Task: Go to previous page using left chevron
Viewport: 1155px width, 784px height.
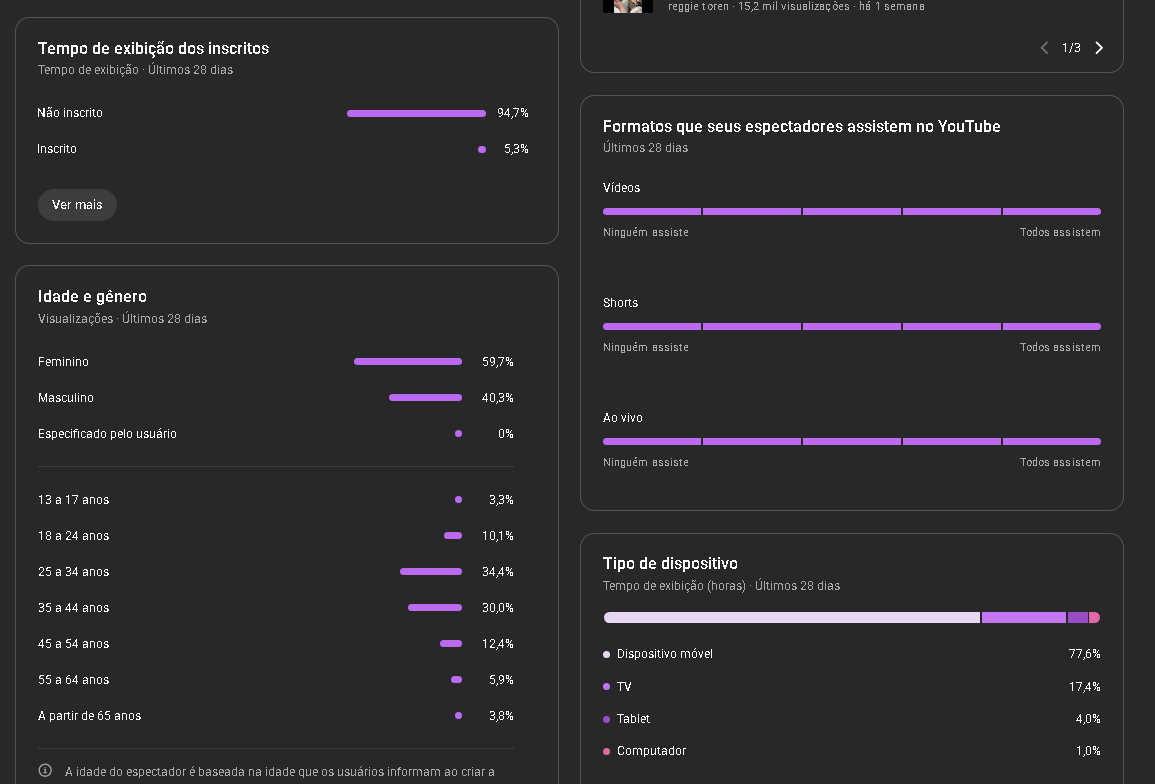Action: 1044,48
